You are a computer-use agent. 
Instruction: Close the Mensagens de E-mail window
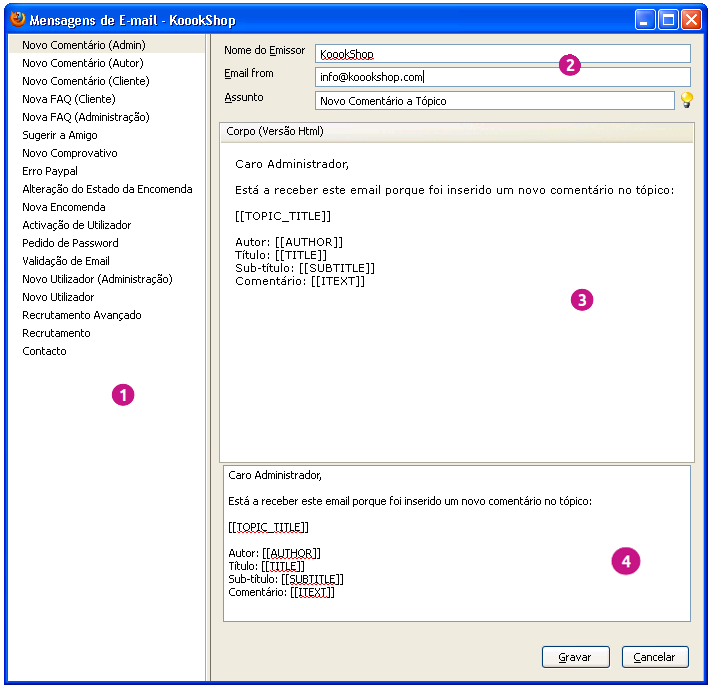tap(692, 20)
